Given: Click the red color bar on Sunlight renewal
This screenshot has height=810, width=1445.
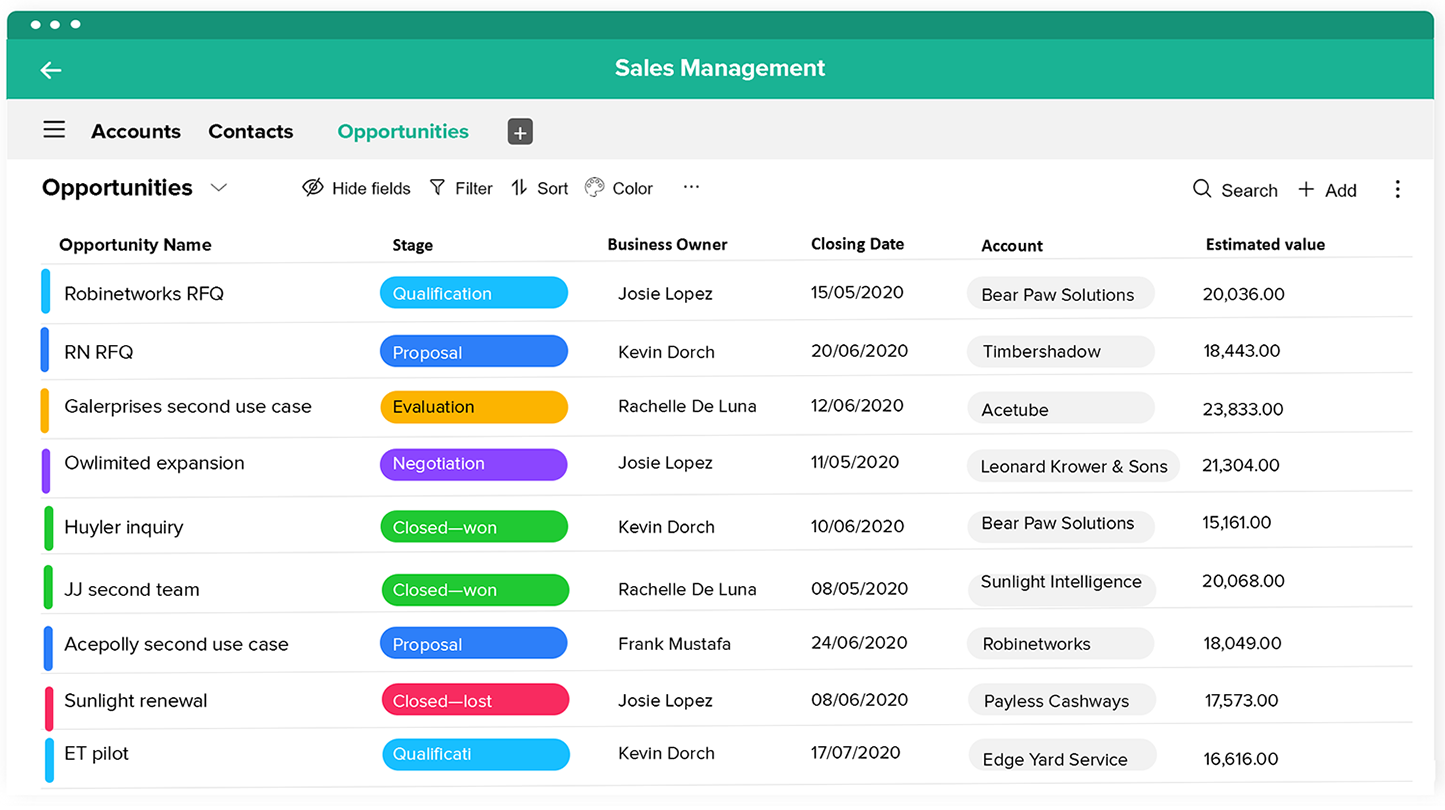Looking at the screenshot, I should [48, 707].
